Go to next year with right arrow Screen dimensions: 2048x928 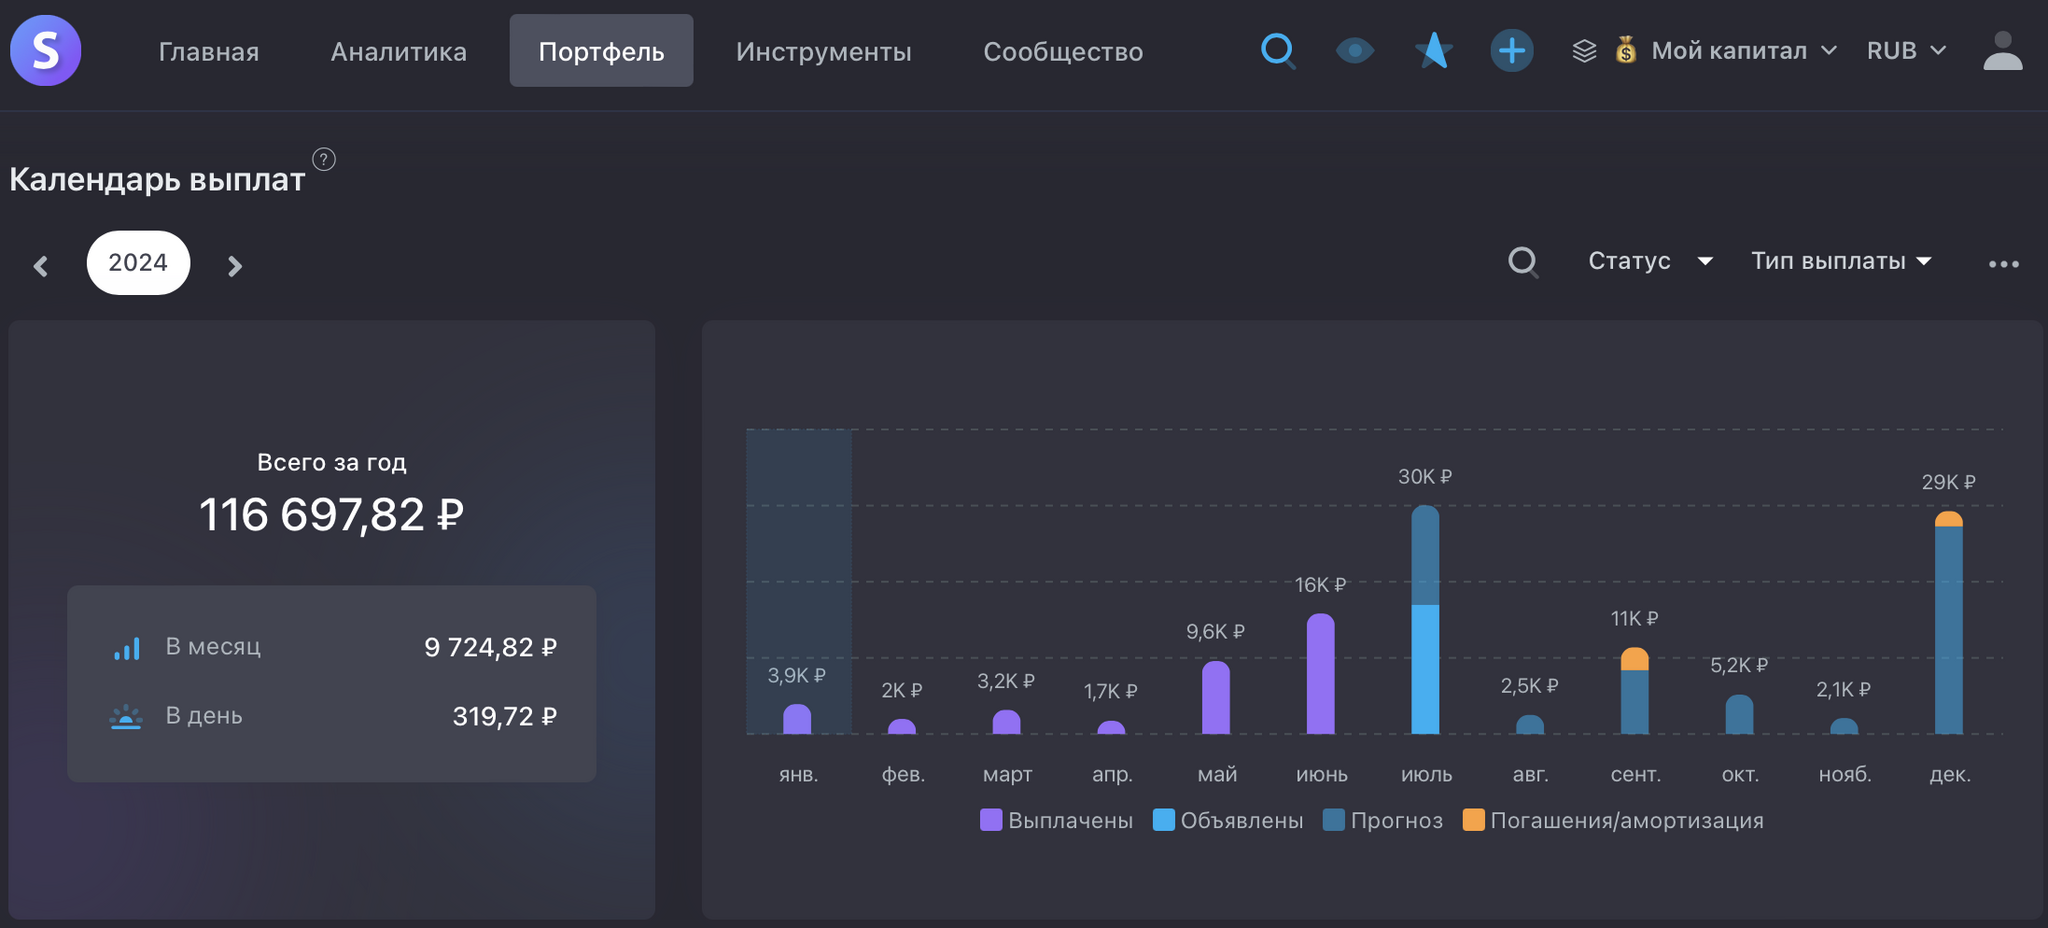[234, 266]
